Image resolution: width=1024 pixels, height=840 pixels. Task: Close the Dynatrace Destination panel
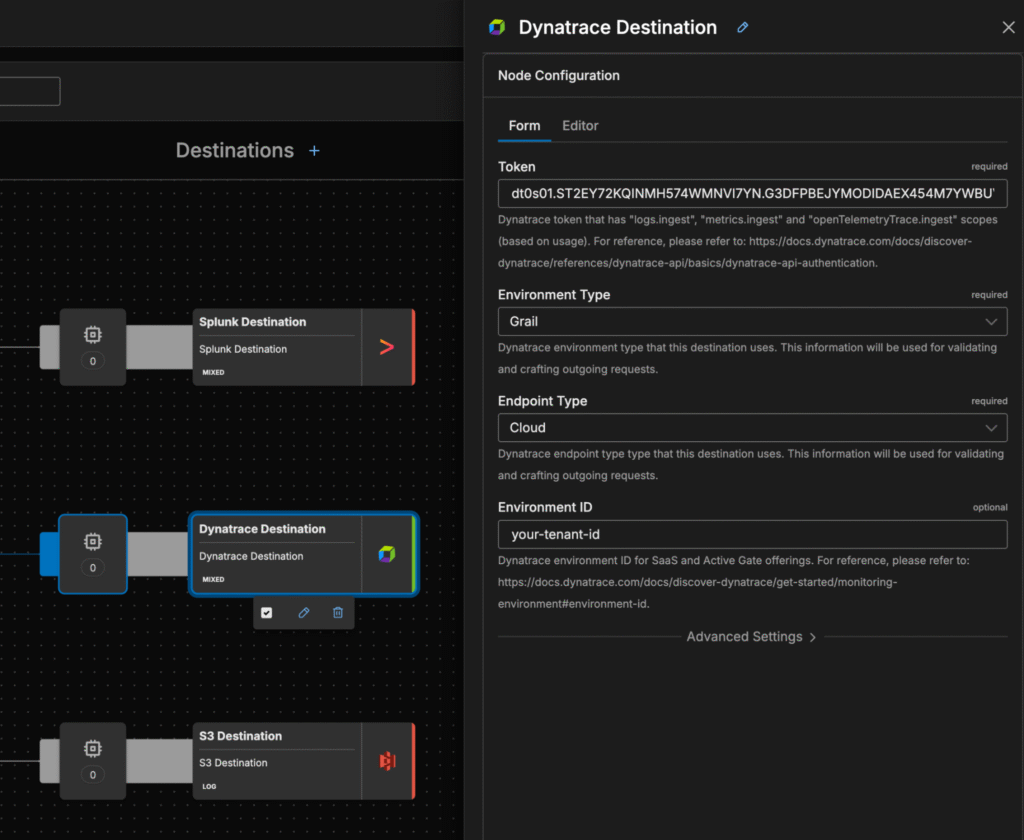(x=1008, y=28)
